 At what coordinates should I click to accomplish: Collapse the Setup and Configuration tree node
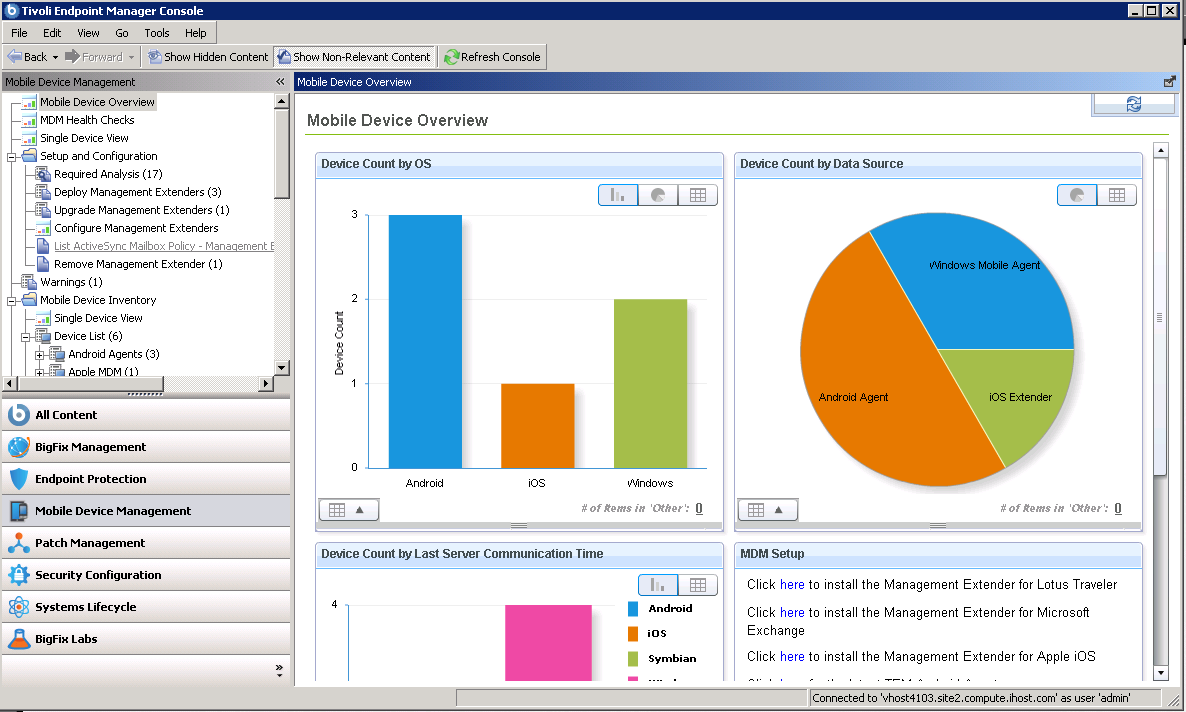[x=11, y=157]
